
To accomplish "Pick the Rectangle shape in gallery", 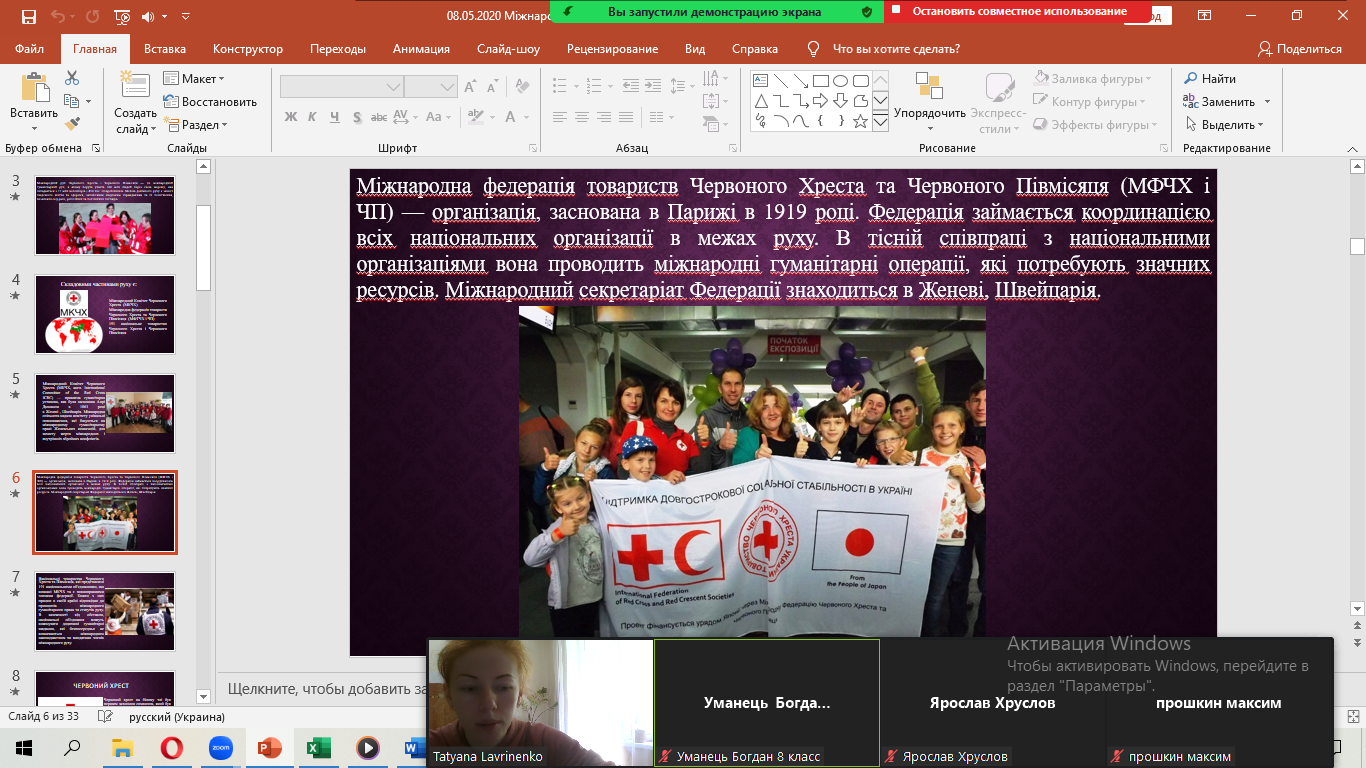I will (x=820, y=81).
